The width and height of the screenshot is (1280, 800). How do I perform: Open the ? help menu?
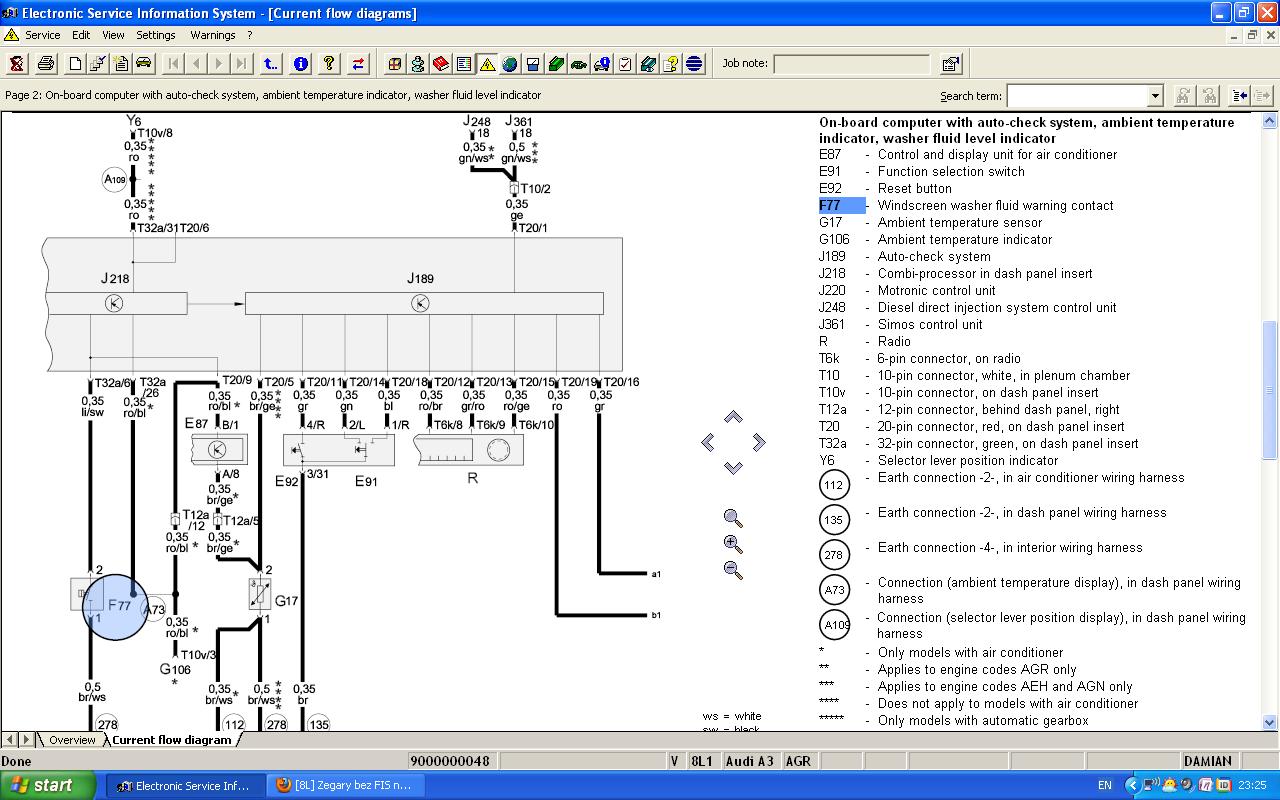250,35
